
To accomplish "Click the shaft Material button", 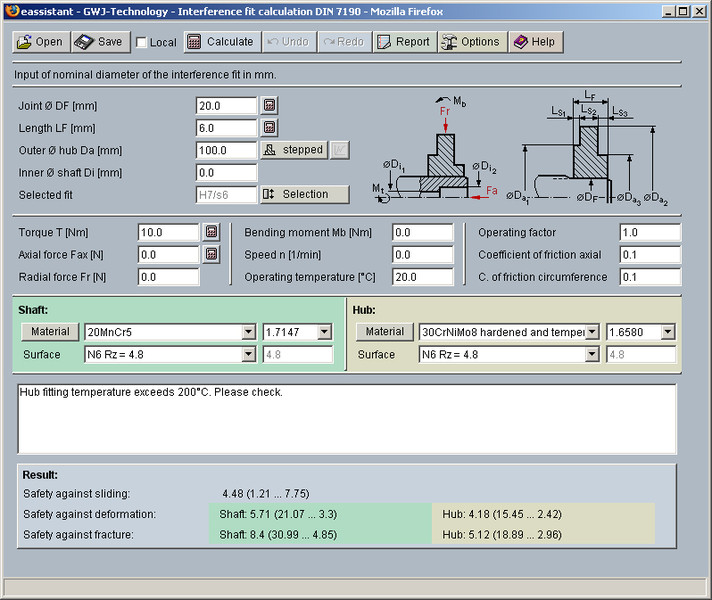I will [x=48, y=332].
